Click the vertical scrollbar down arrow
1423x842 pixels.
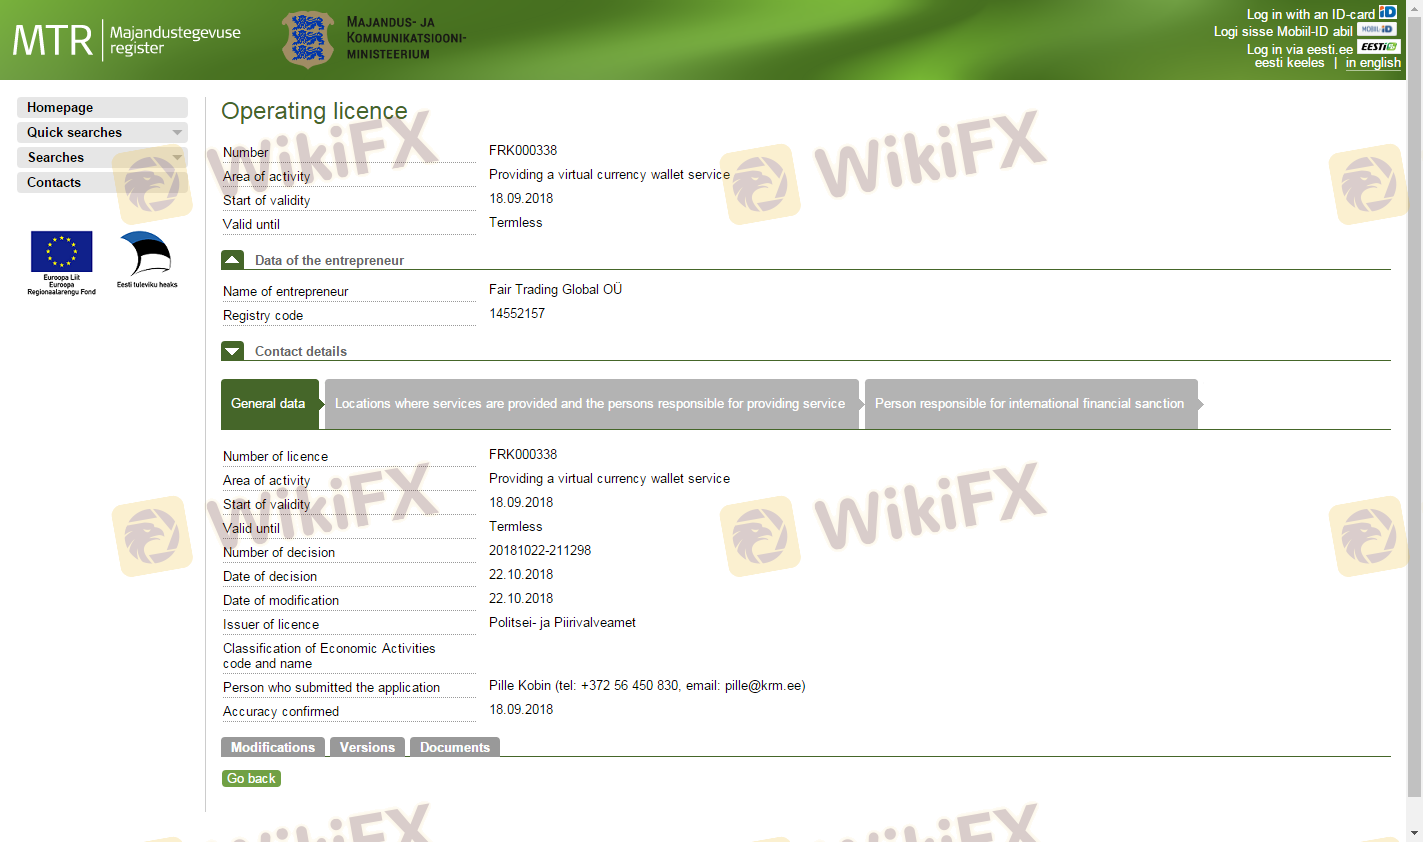click(x=1414, y=833)
